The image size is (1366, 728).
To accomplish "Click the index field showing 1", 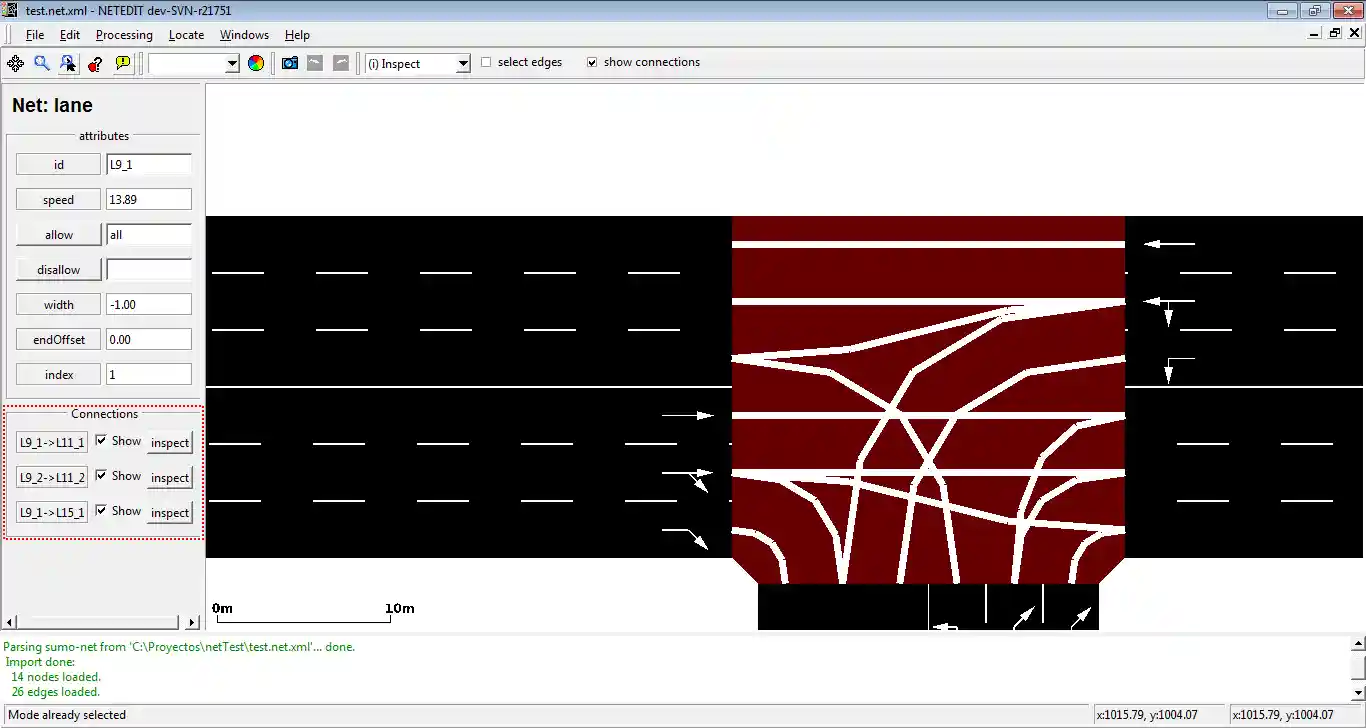I will pyautogui.click(x=149, y=375).
